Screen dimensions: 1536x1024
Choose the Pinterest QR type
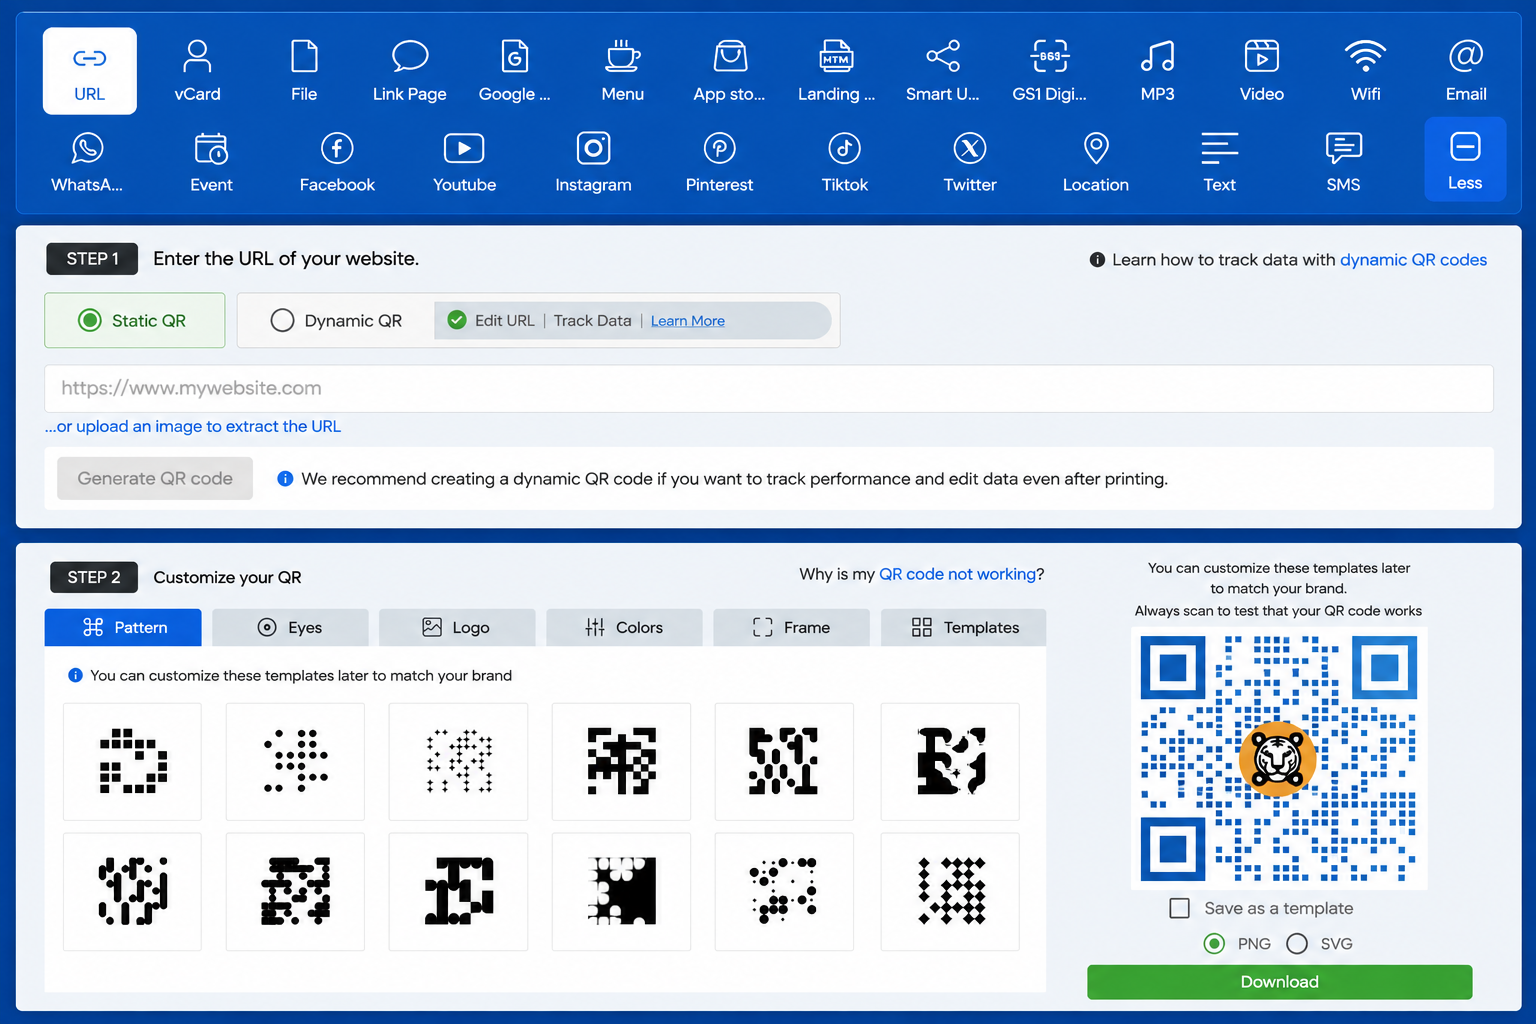(x=720, y=162)
